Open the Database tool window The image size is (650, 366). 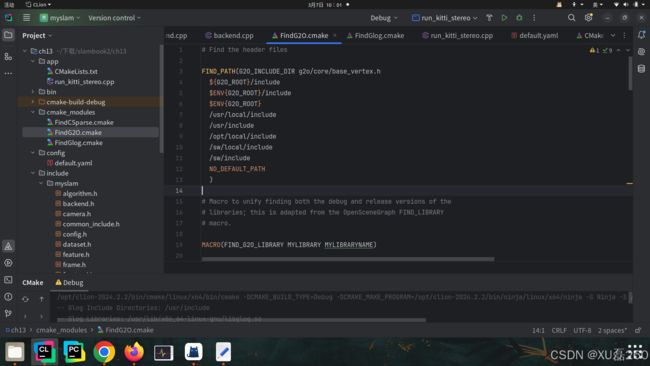tap(641, 69)
